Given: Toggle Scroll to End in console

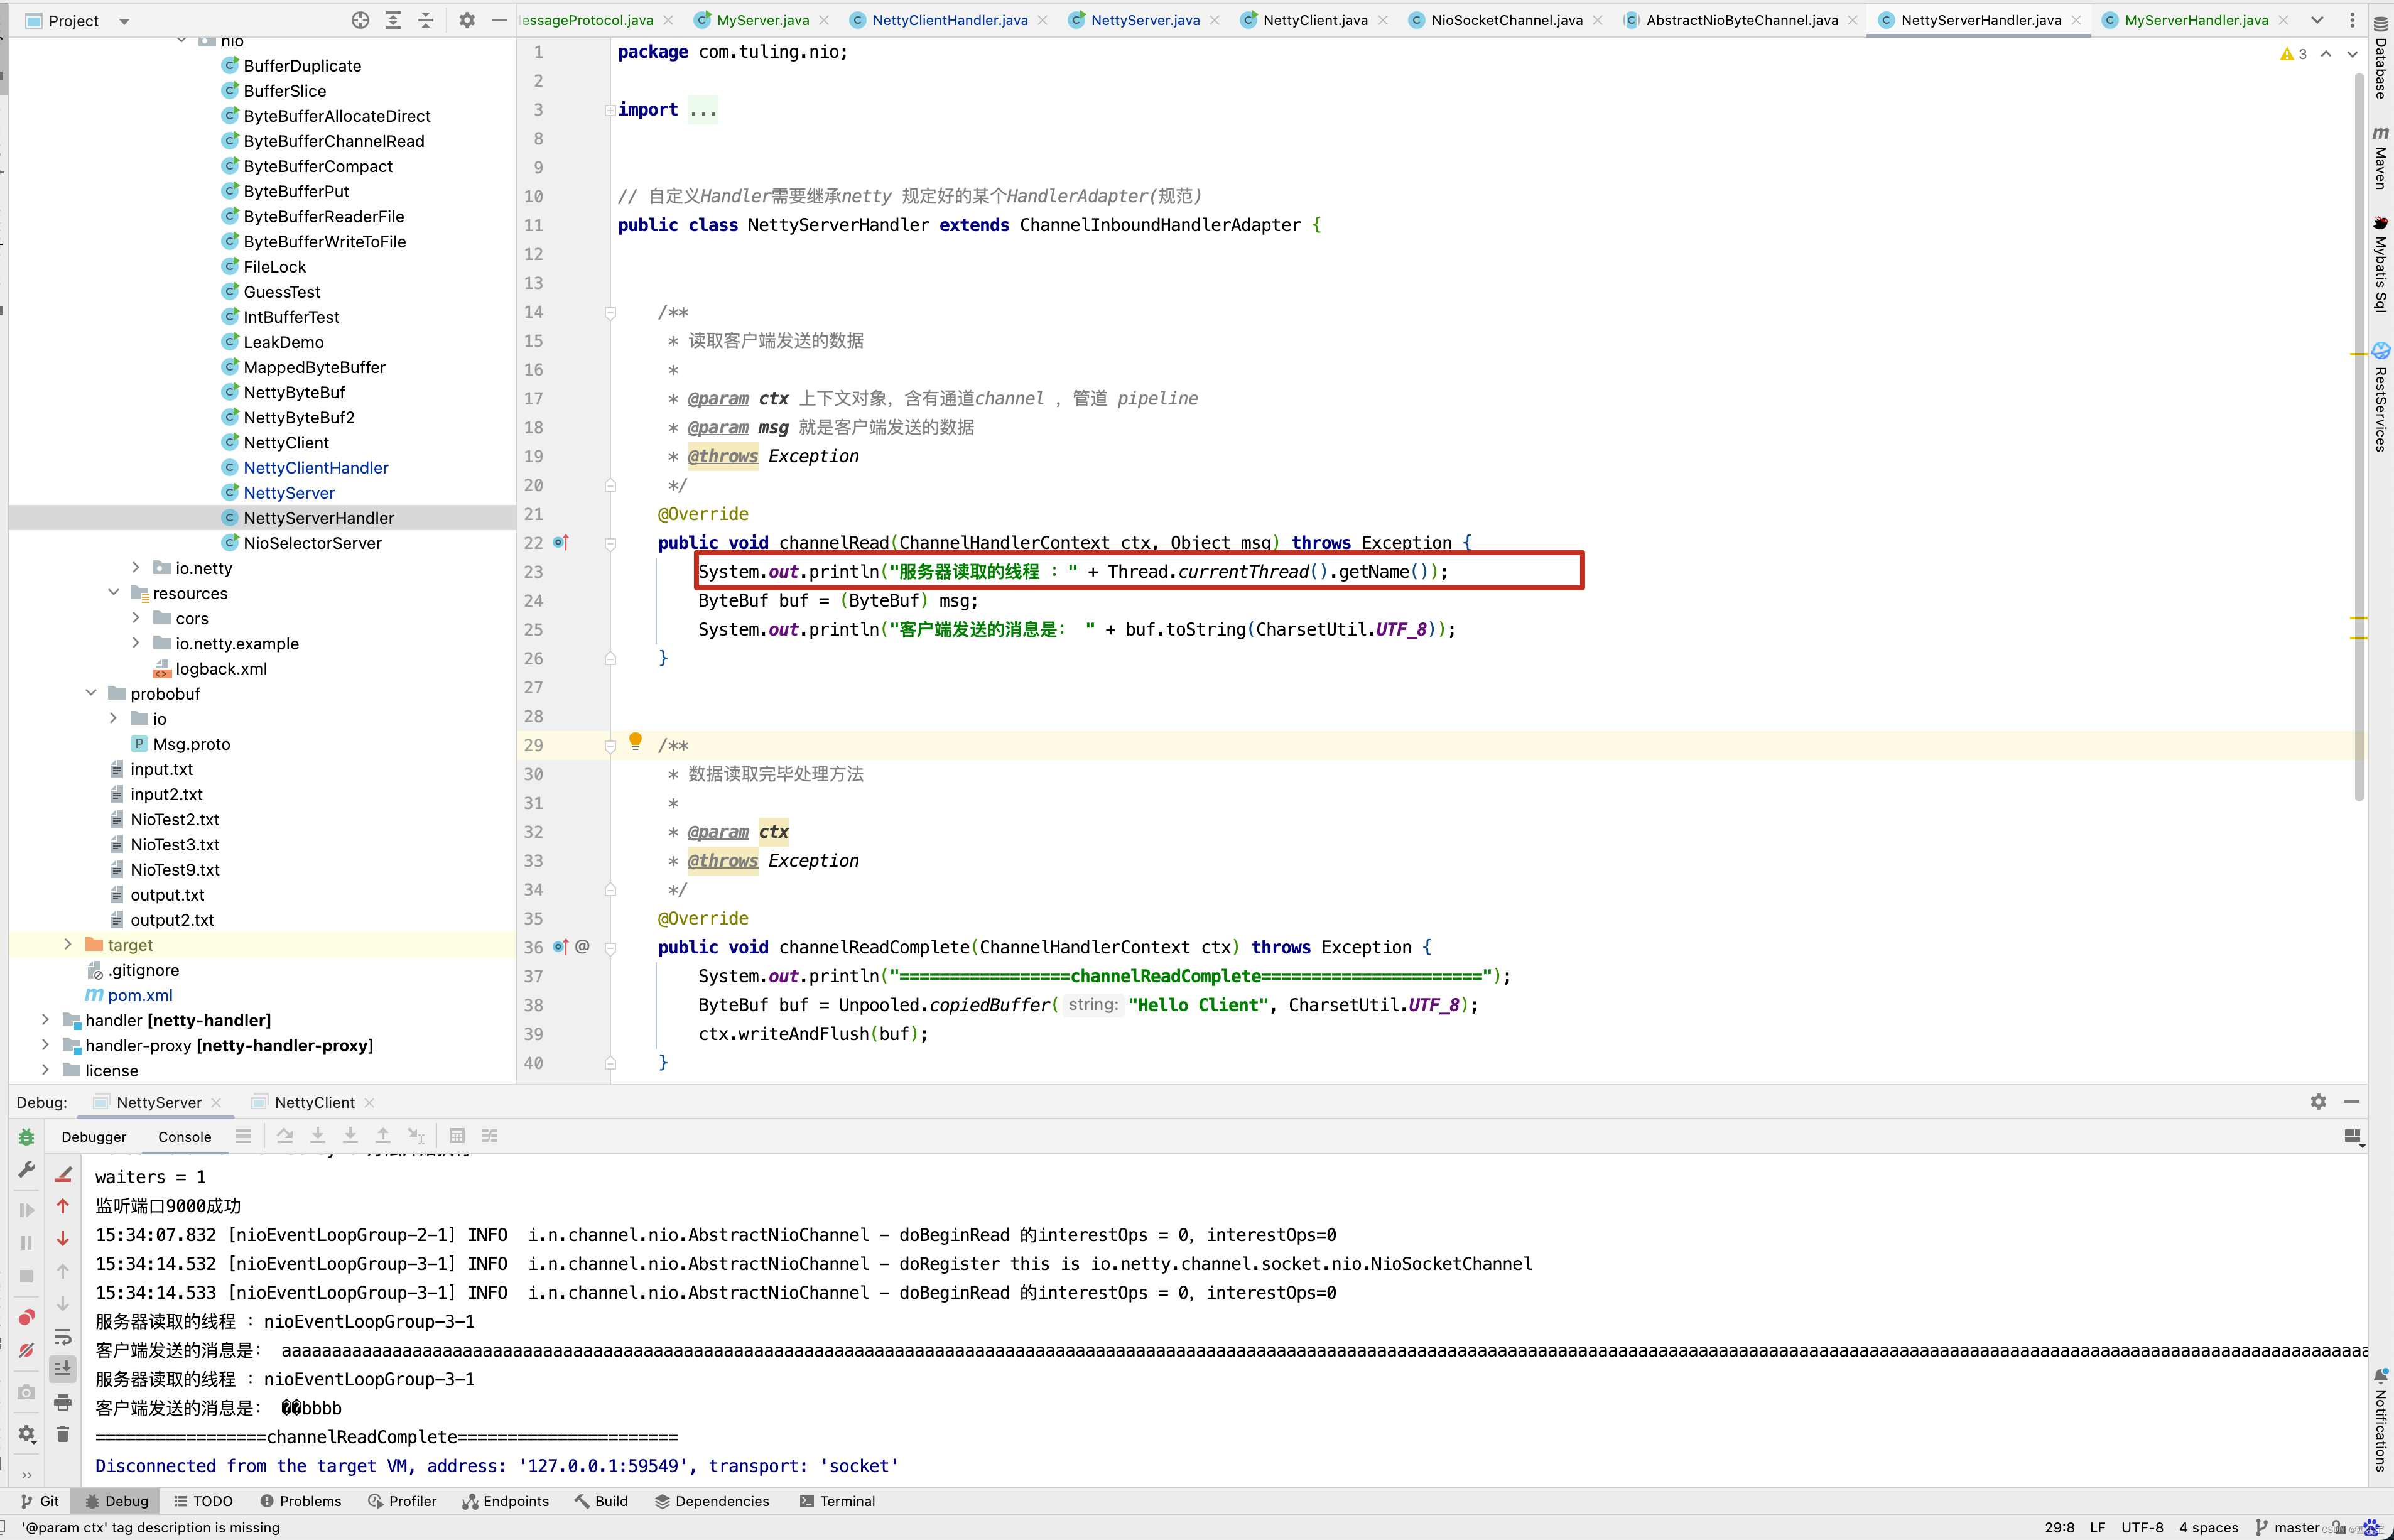Looking at the screenshot, I should 63,1368.
